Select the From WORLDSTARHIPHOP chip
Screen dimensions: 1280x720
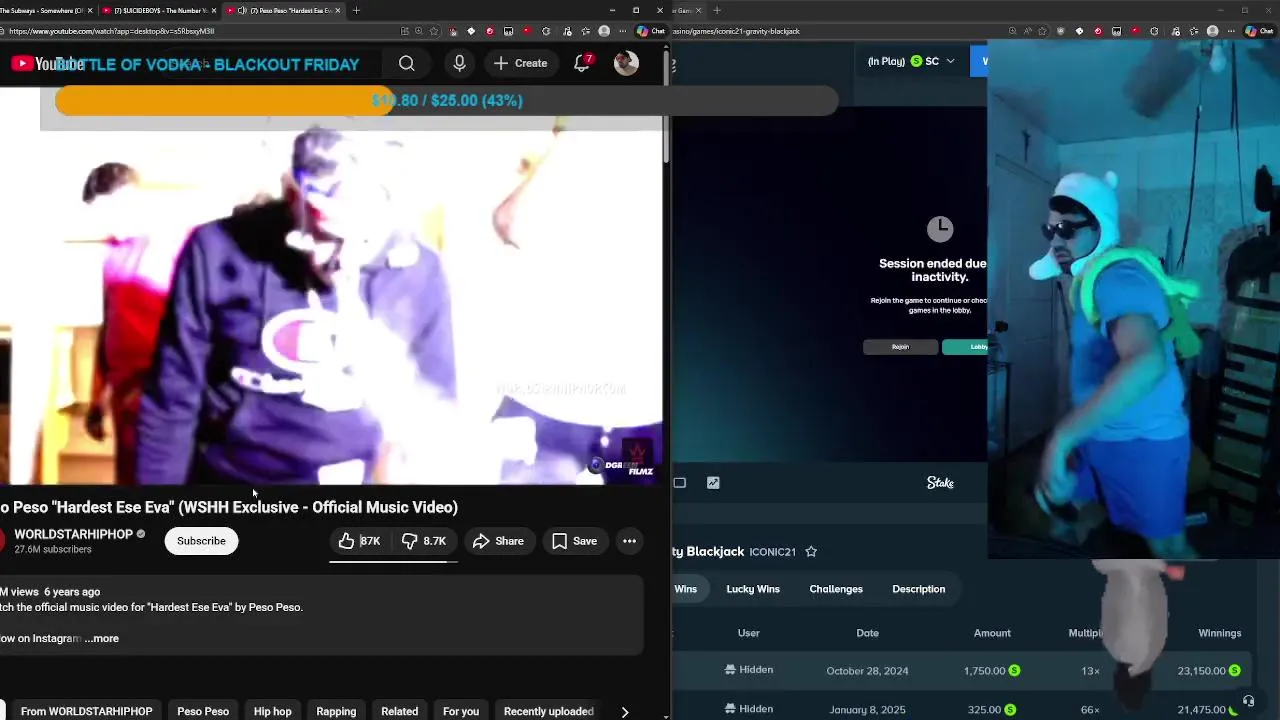click(86, 711)
